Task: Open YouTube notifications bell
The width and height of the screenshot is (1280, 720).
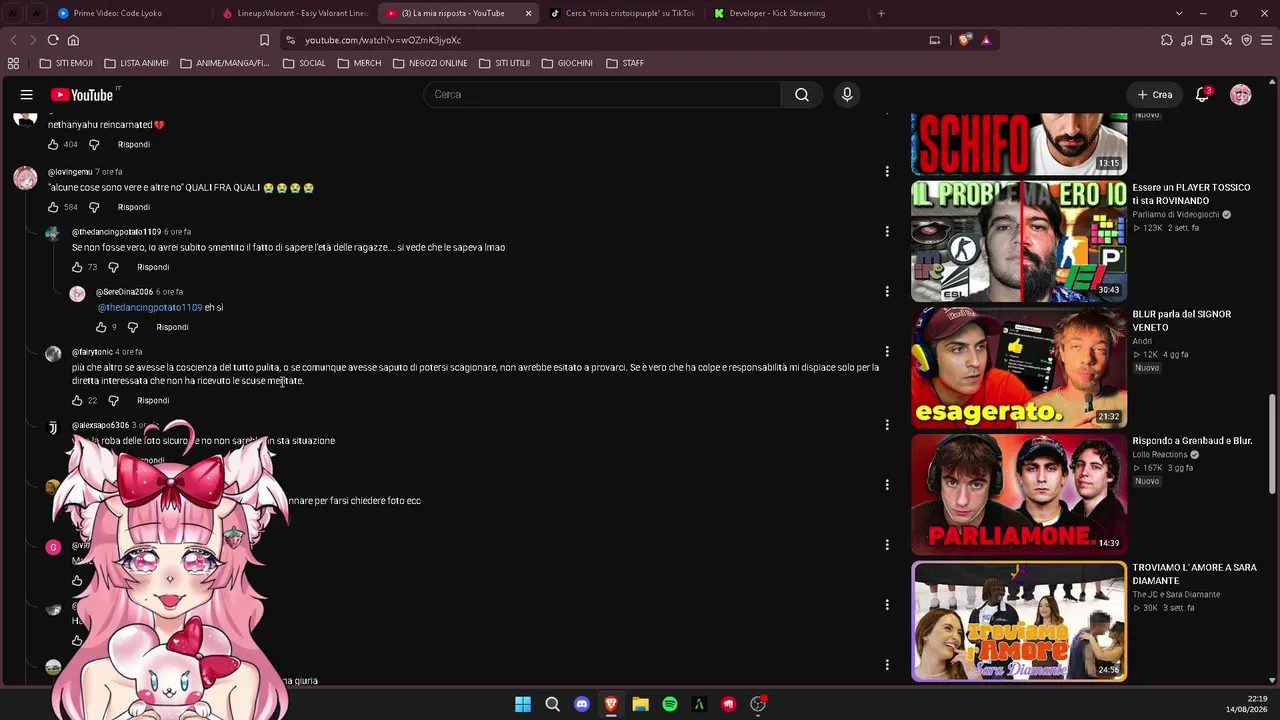Action: point(1202,95)
